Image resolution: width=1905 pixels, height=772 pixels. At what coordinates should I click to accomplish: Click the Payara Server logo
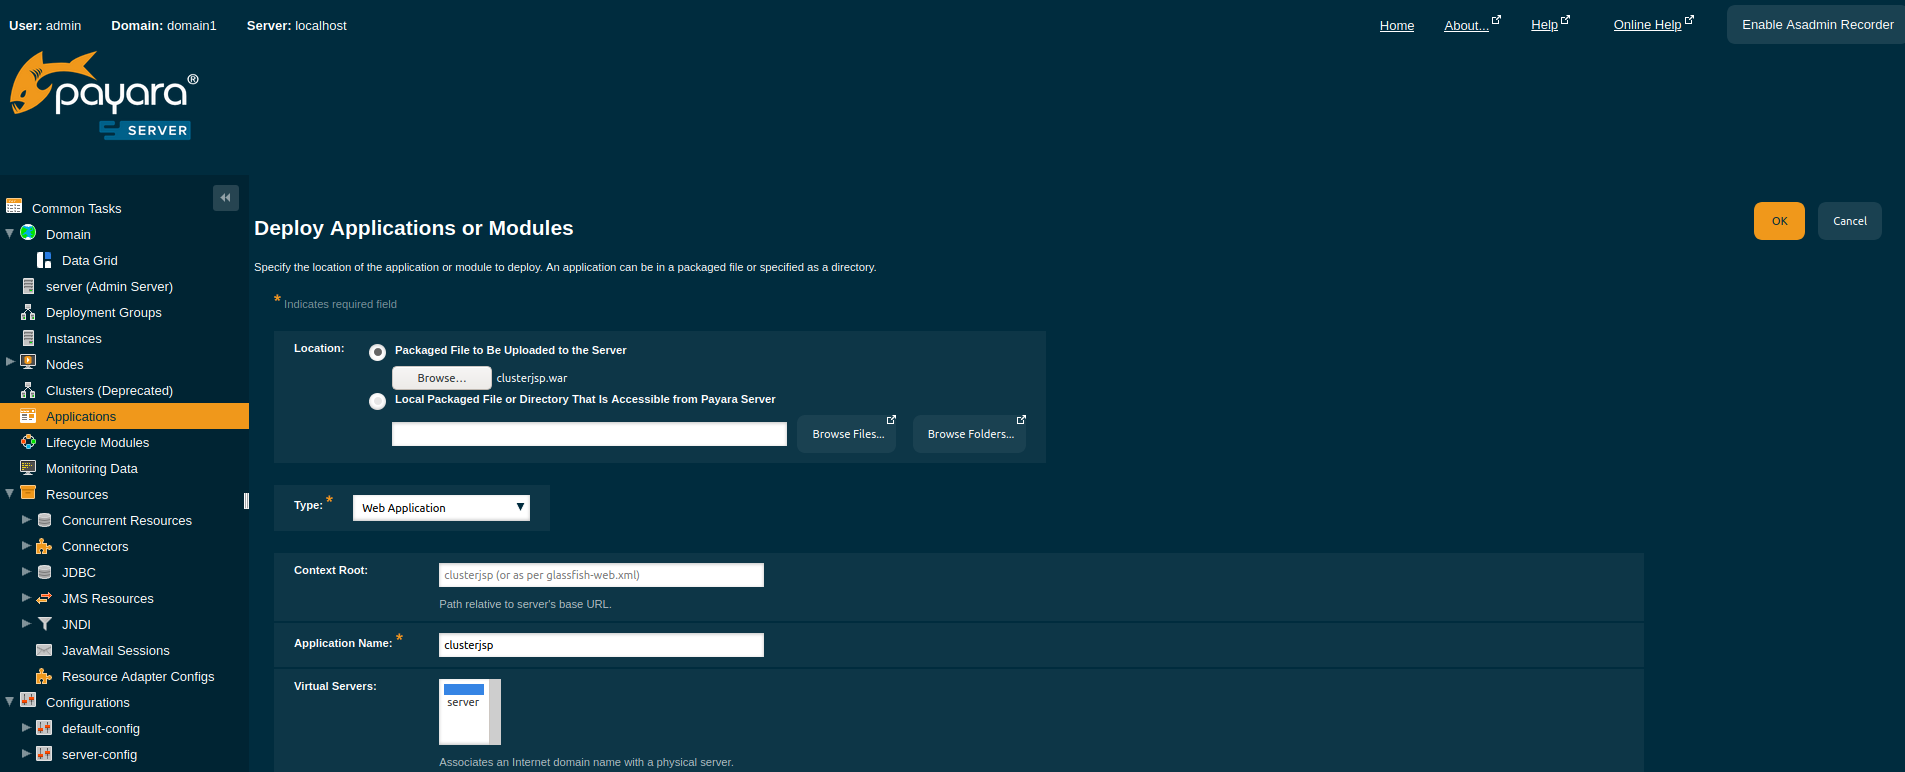[104, 97]
